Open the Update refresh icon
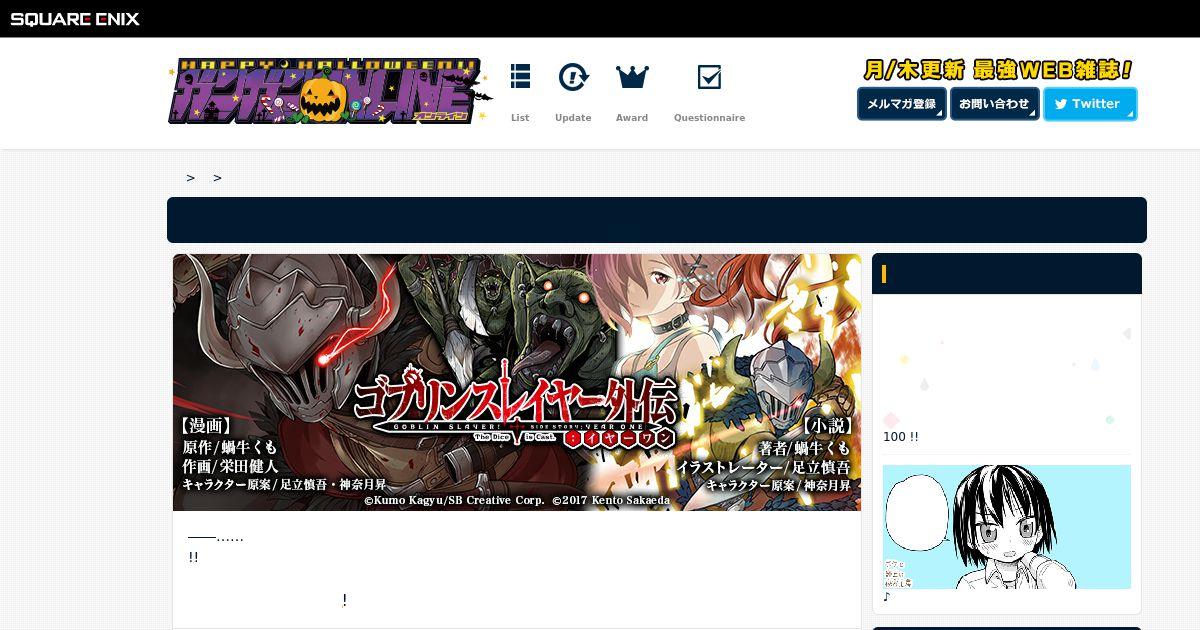This screenshot has height=630, width=1200. tap(573, 77)
